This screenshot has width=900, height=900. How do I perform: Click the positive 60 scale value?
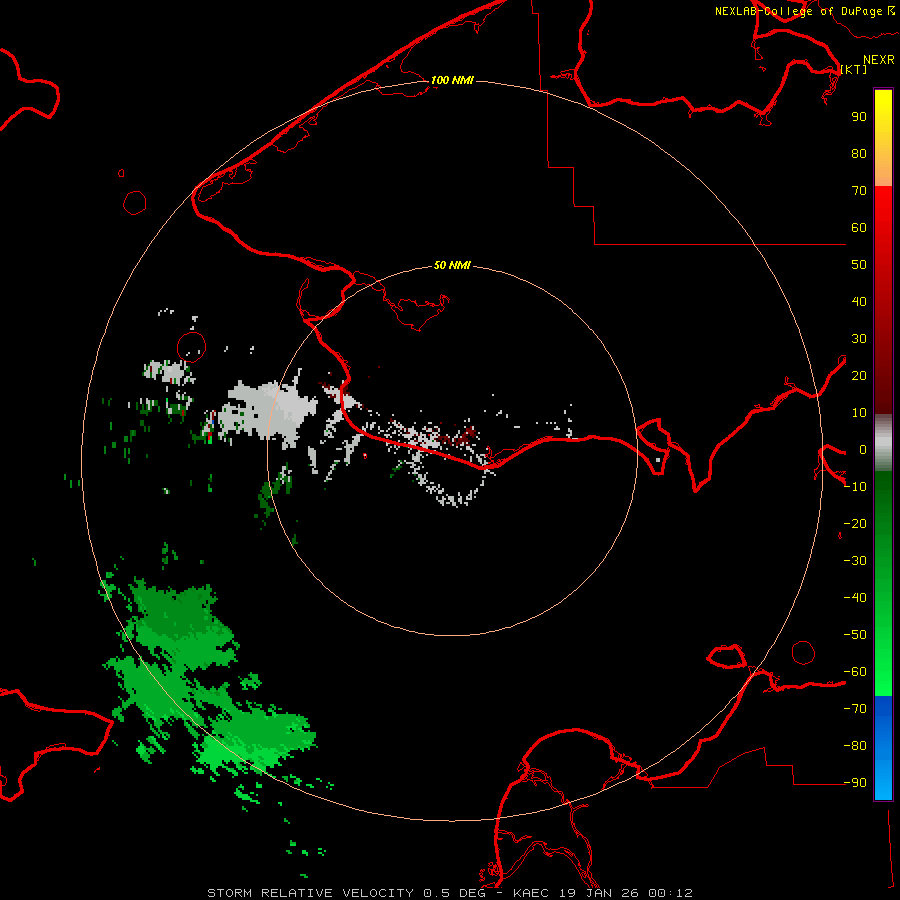(x=859, y=227)
